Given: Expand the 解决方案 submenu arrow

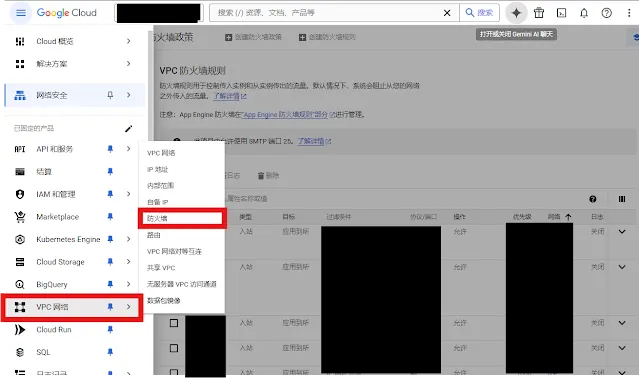Looking at the screenshot, I should [128, 64].
